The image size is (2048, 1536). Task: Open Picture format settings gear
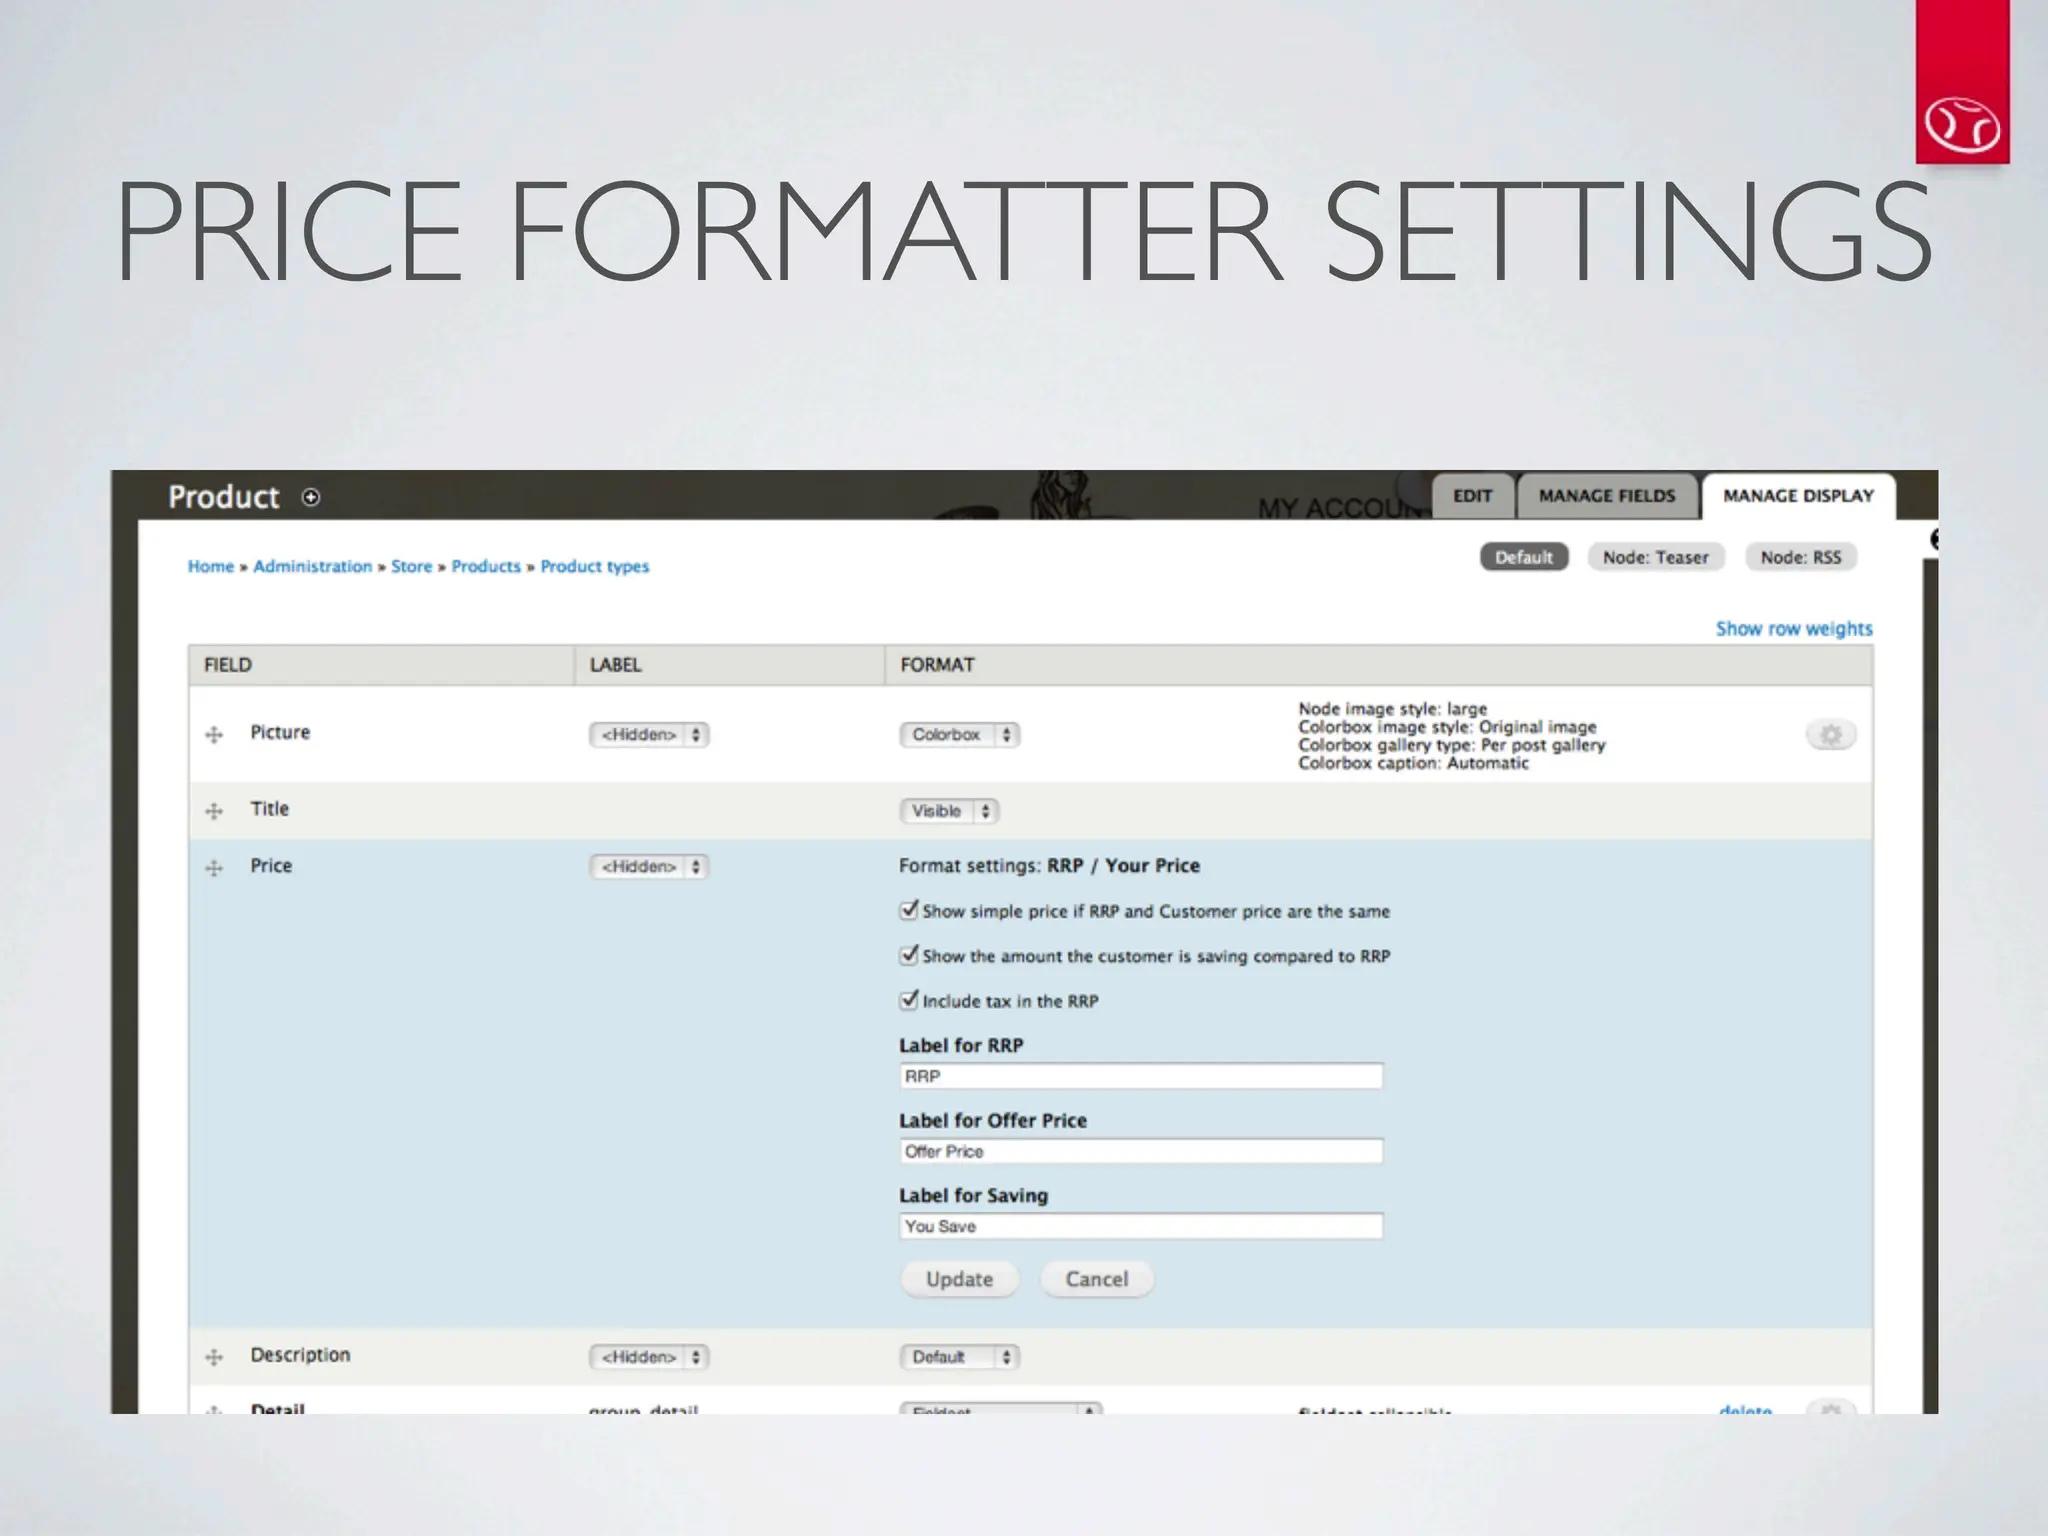click(1831, 735)
